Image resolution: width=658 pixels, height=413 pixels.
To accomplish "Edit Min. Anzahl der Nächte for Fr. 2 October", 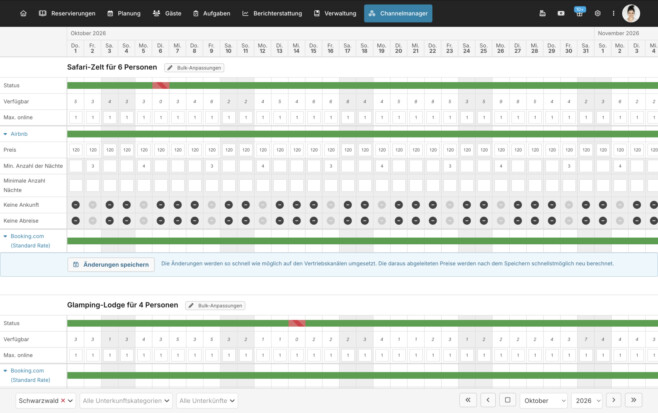I will [93, 166].
